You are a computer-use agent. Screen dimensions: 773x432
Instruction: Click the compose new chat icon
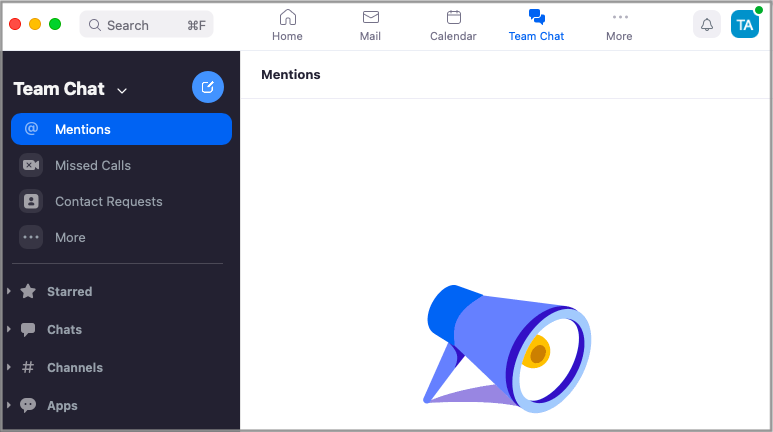tap(208, 88)
